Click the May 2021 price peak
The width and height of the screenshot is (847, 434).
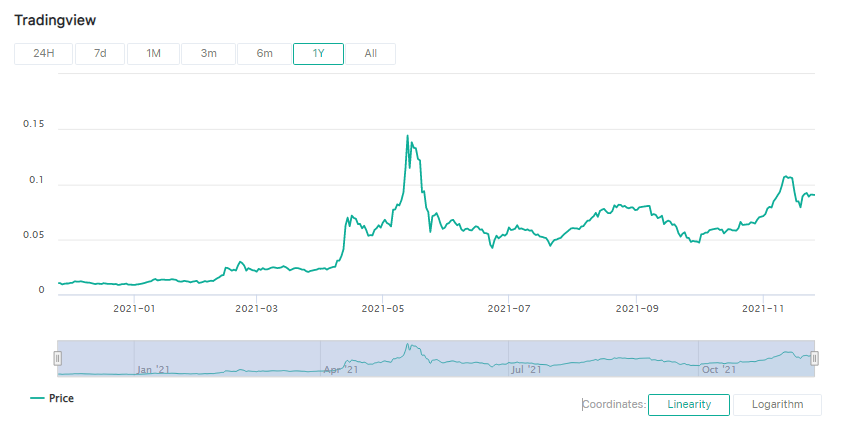[x=407, y=136]
